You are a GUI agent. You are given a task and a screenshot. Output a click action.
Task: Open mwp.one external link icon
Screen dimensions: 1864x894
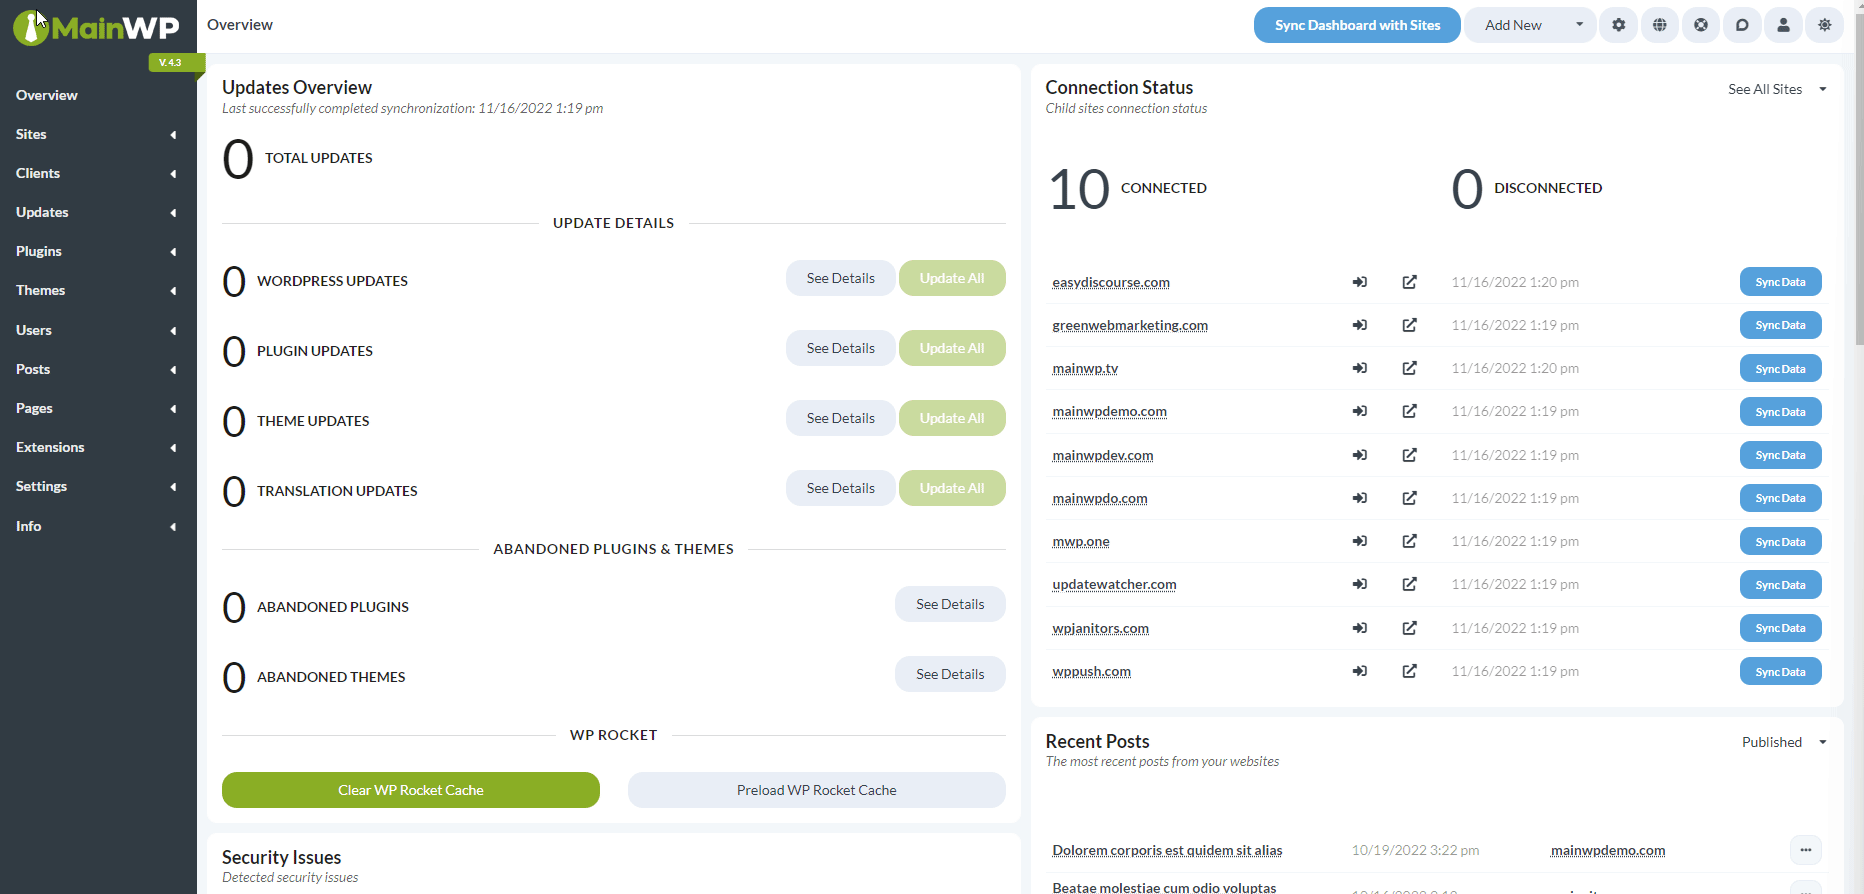[1409, 541]
